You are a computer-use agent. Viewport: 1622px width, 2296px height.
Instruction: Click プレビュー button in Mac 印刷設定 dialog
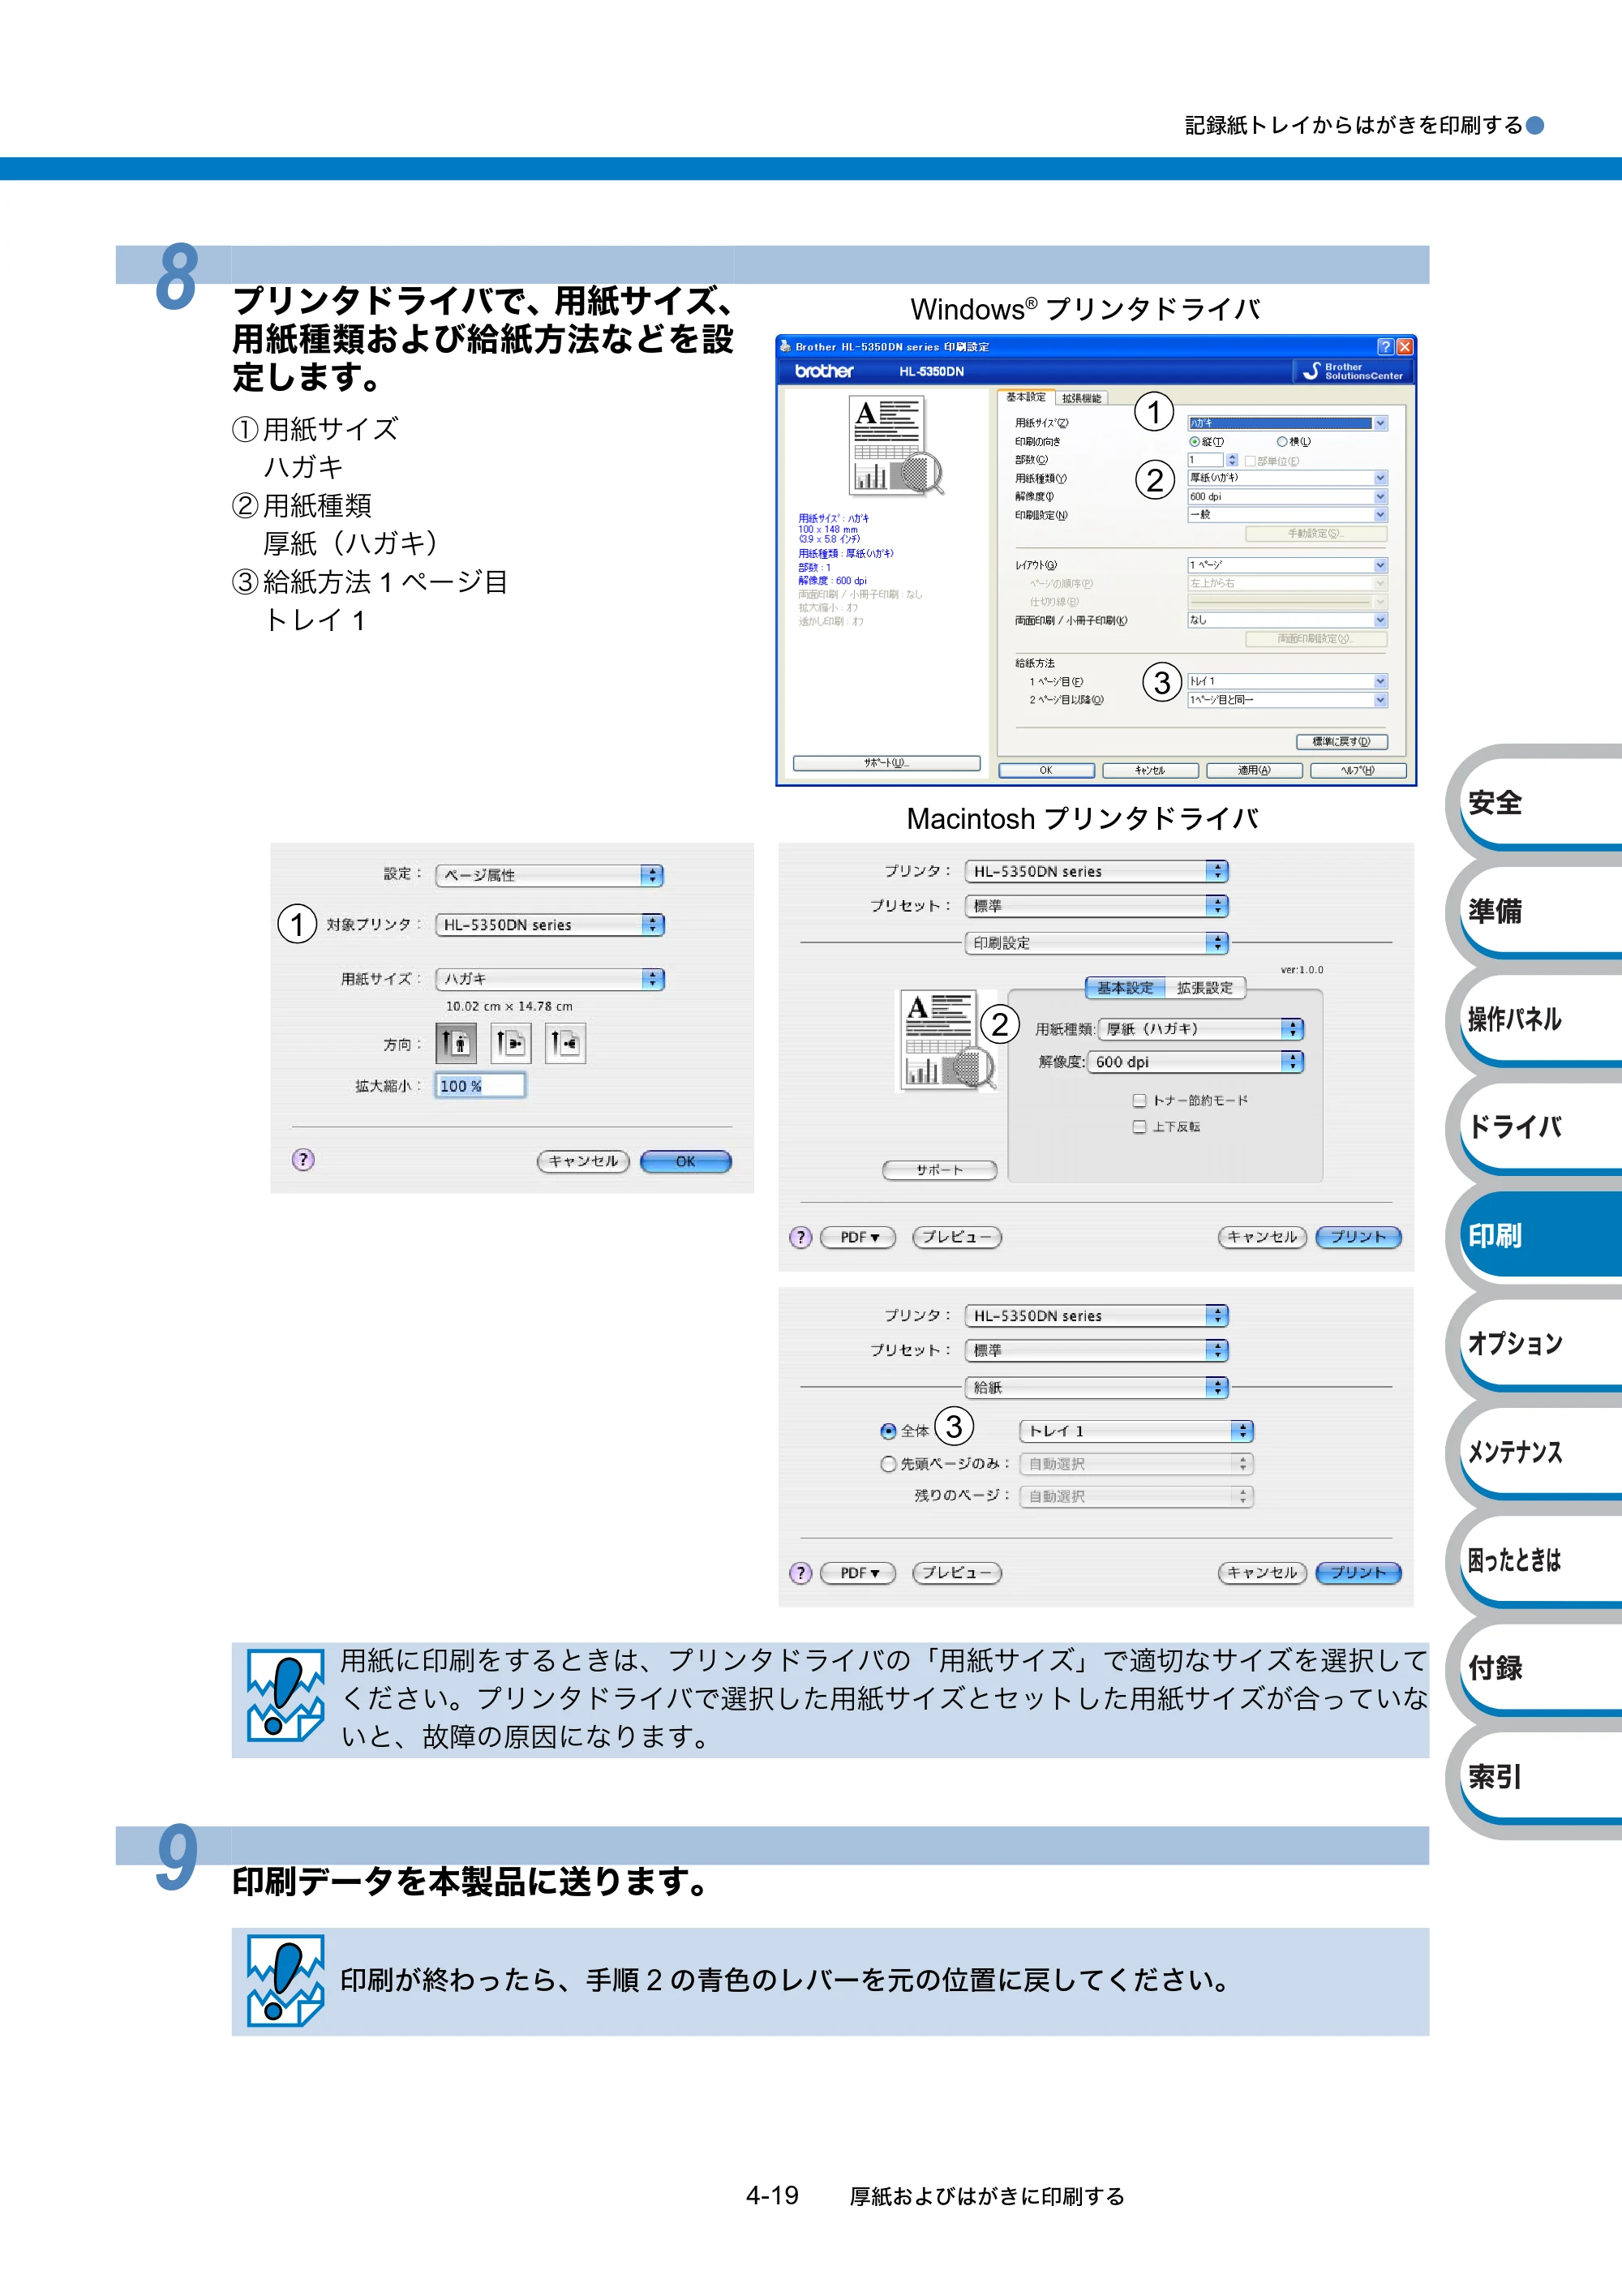pyautogui.click(x=957, y=1237)
